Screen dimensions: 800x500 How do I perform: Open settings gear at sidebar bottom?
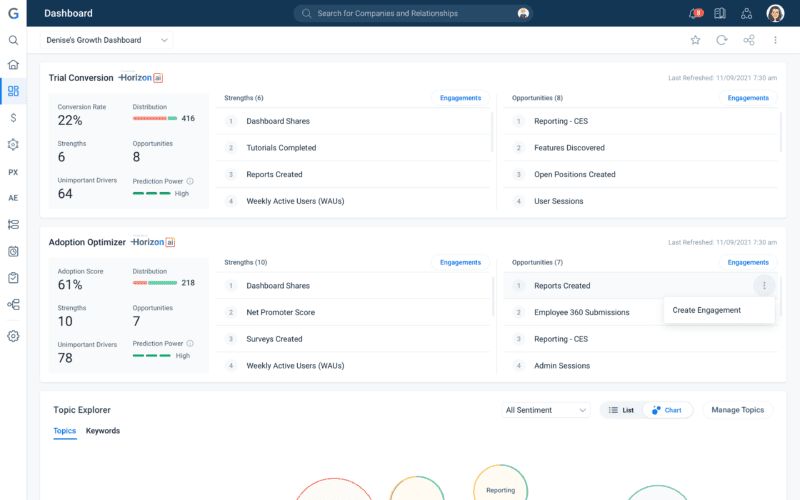(13, 336)
